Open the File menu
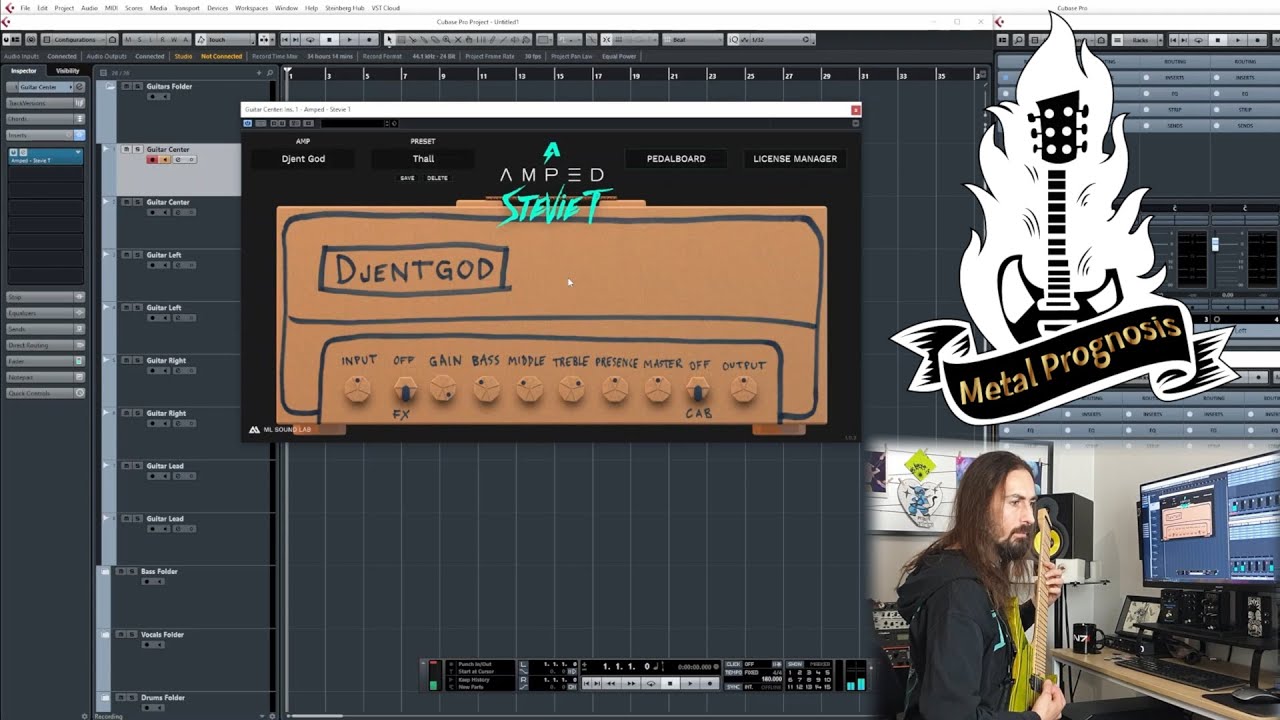The width and height of the screenshot is (1280, 720). [25, 8]
